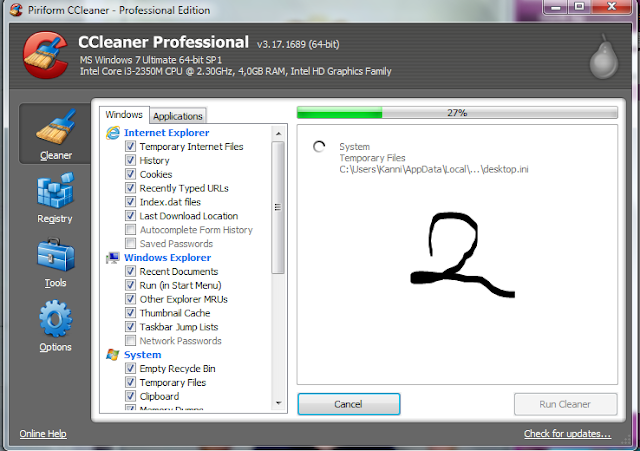Uncheck Index.dat files checkbox
The height and width of the screenshot is (451, 640).
(x=130, y=202)
